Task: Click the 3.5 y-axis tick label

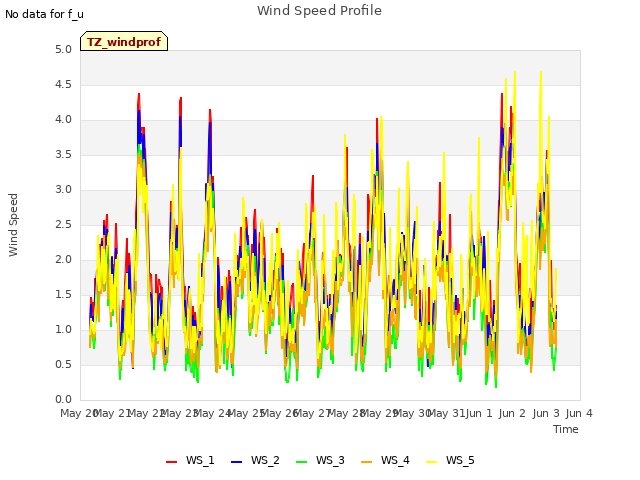Action: click(63, 154)
